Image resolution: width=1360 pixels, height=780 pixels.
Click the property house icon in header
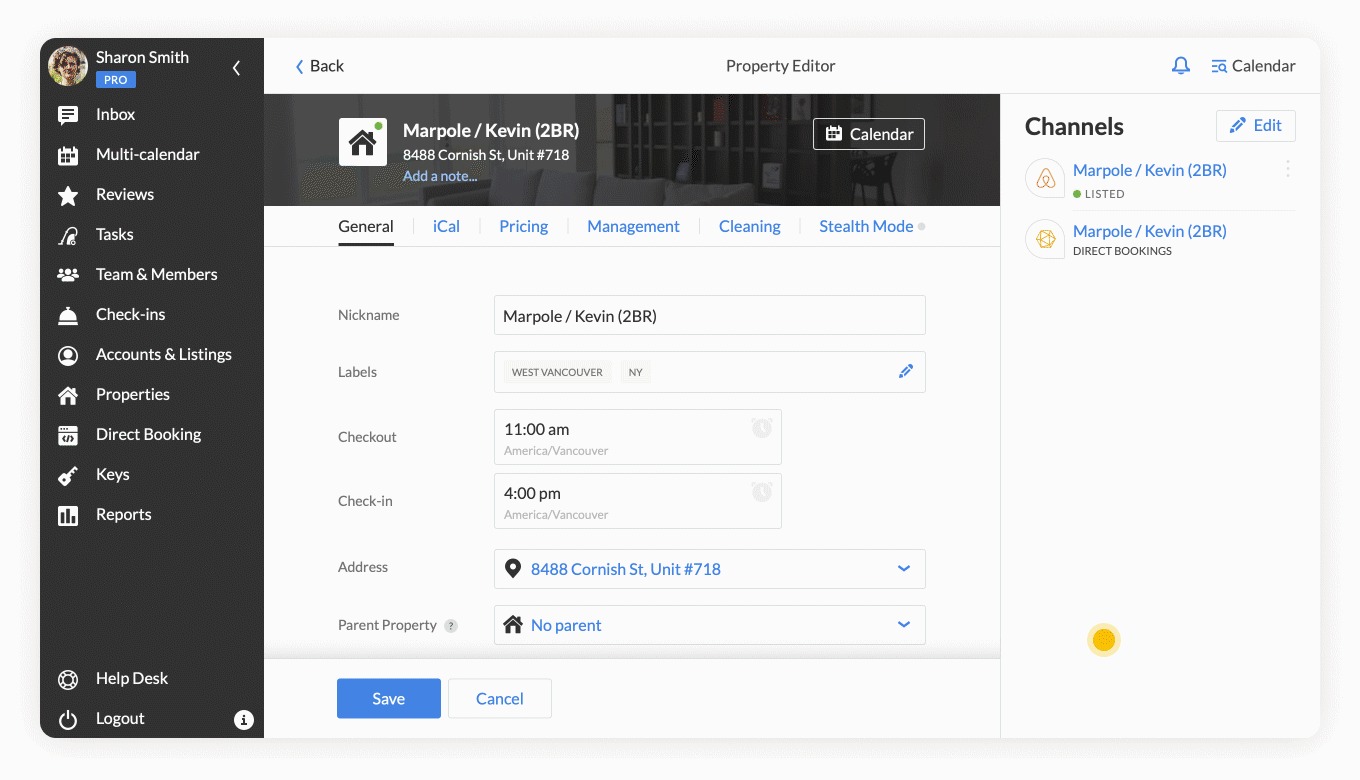coord(362,142)
